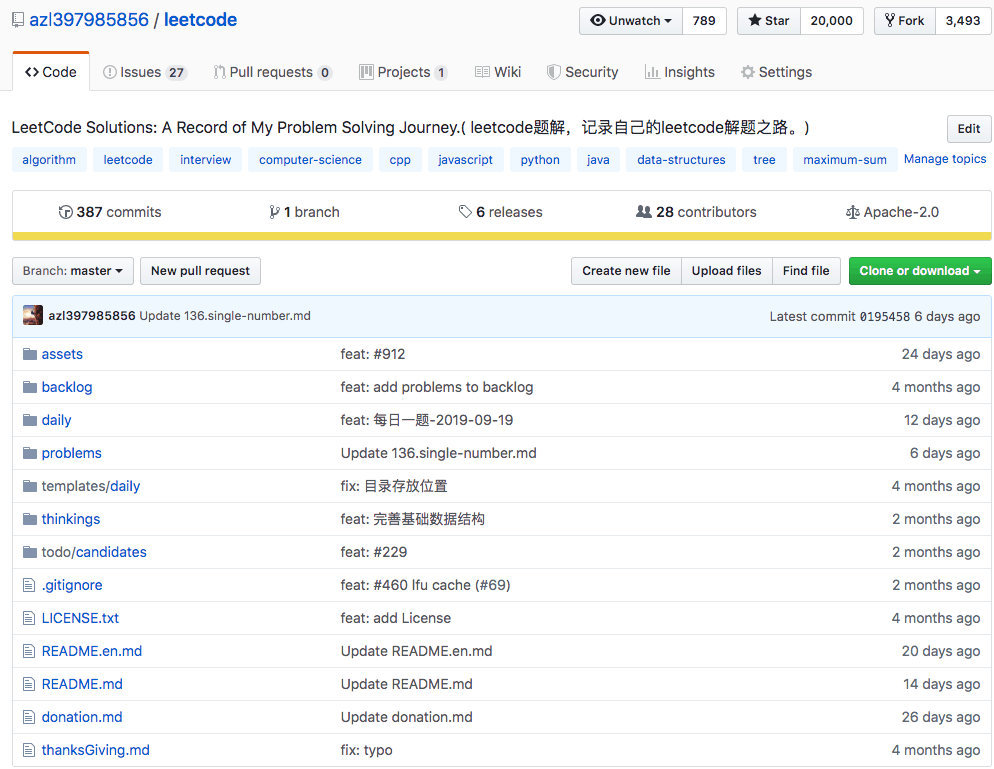Click the computer-science topic tag
The image size is (994, 769).
tap(310, 160)
